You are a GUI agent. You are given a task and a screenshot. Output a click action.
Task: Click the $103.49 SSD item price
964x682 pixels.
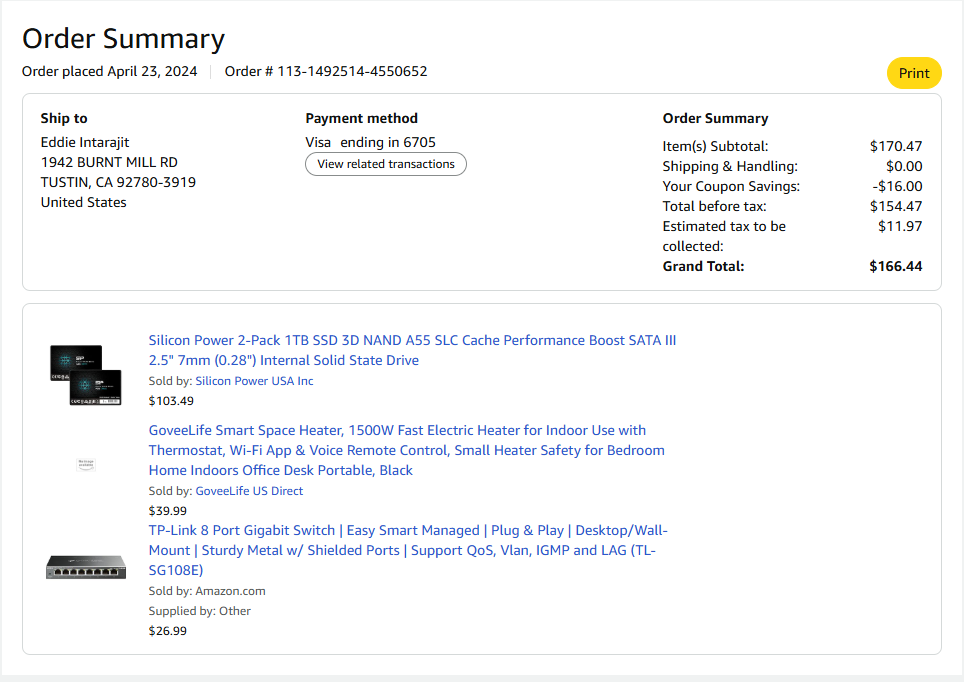click(x=171, y=401)
